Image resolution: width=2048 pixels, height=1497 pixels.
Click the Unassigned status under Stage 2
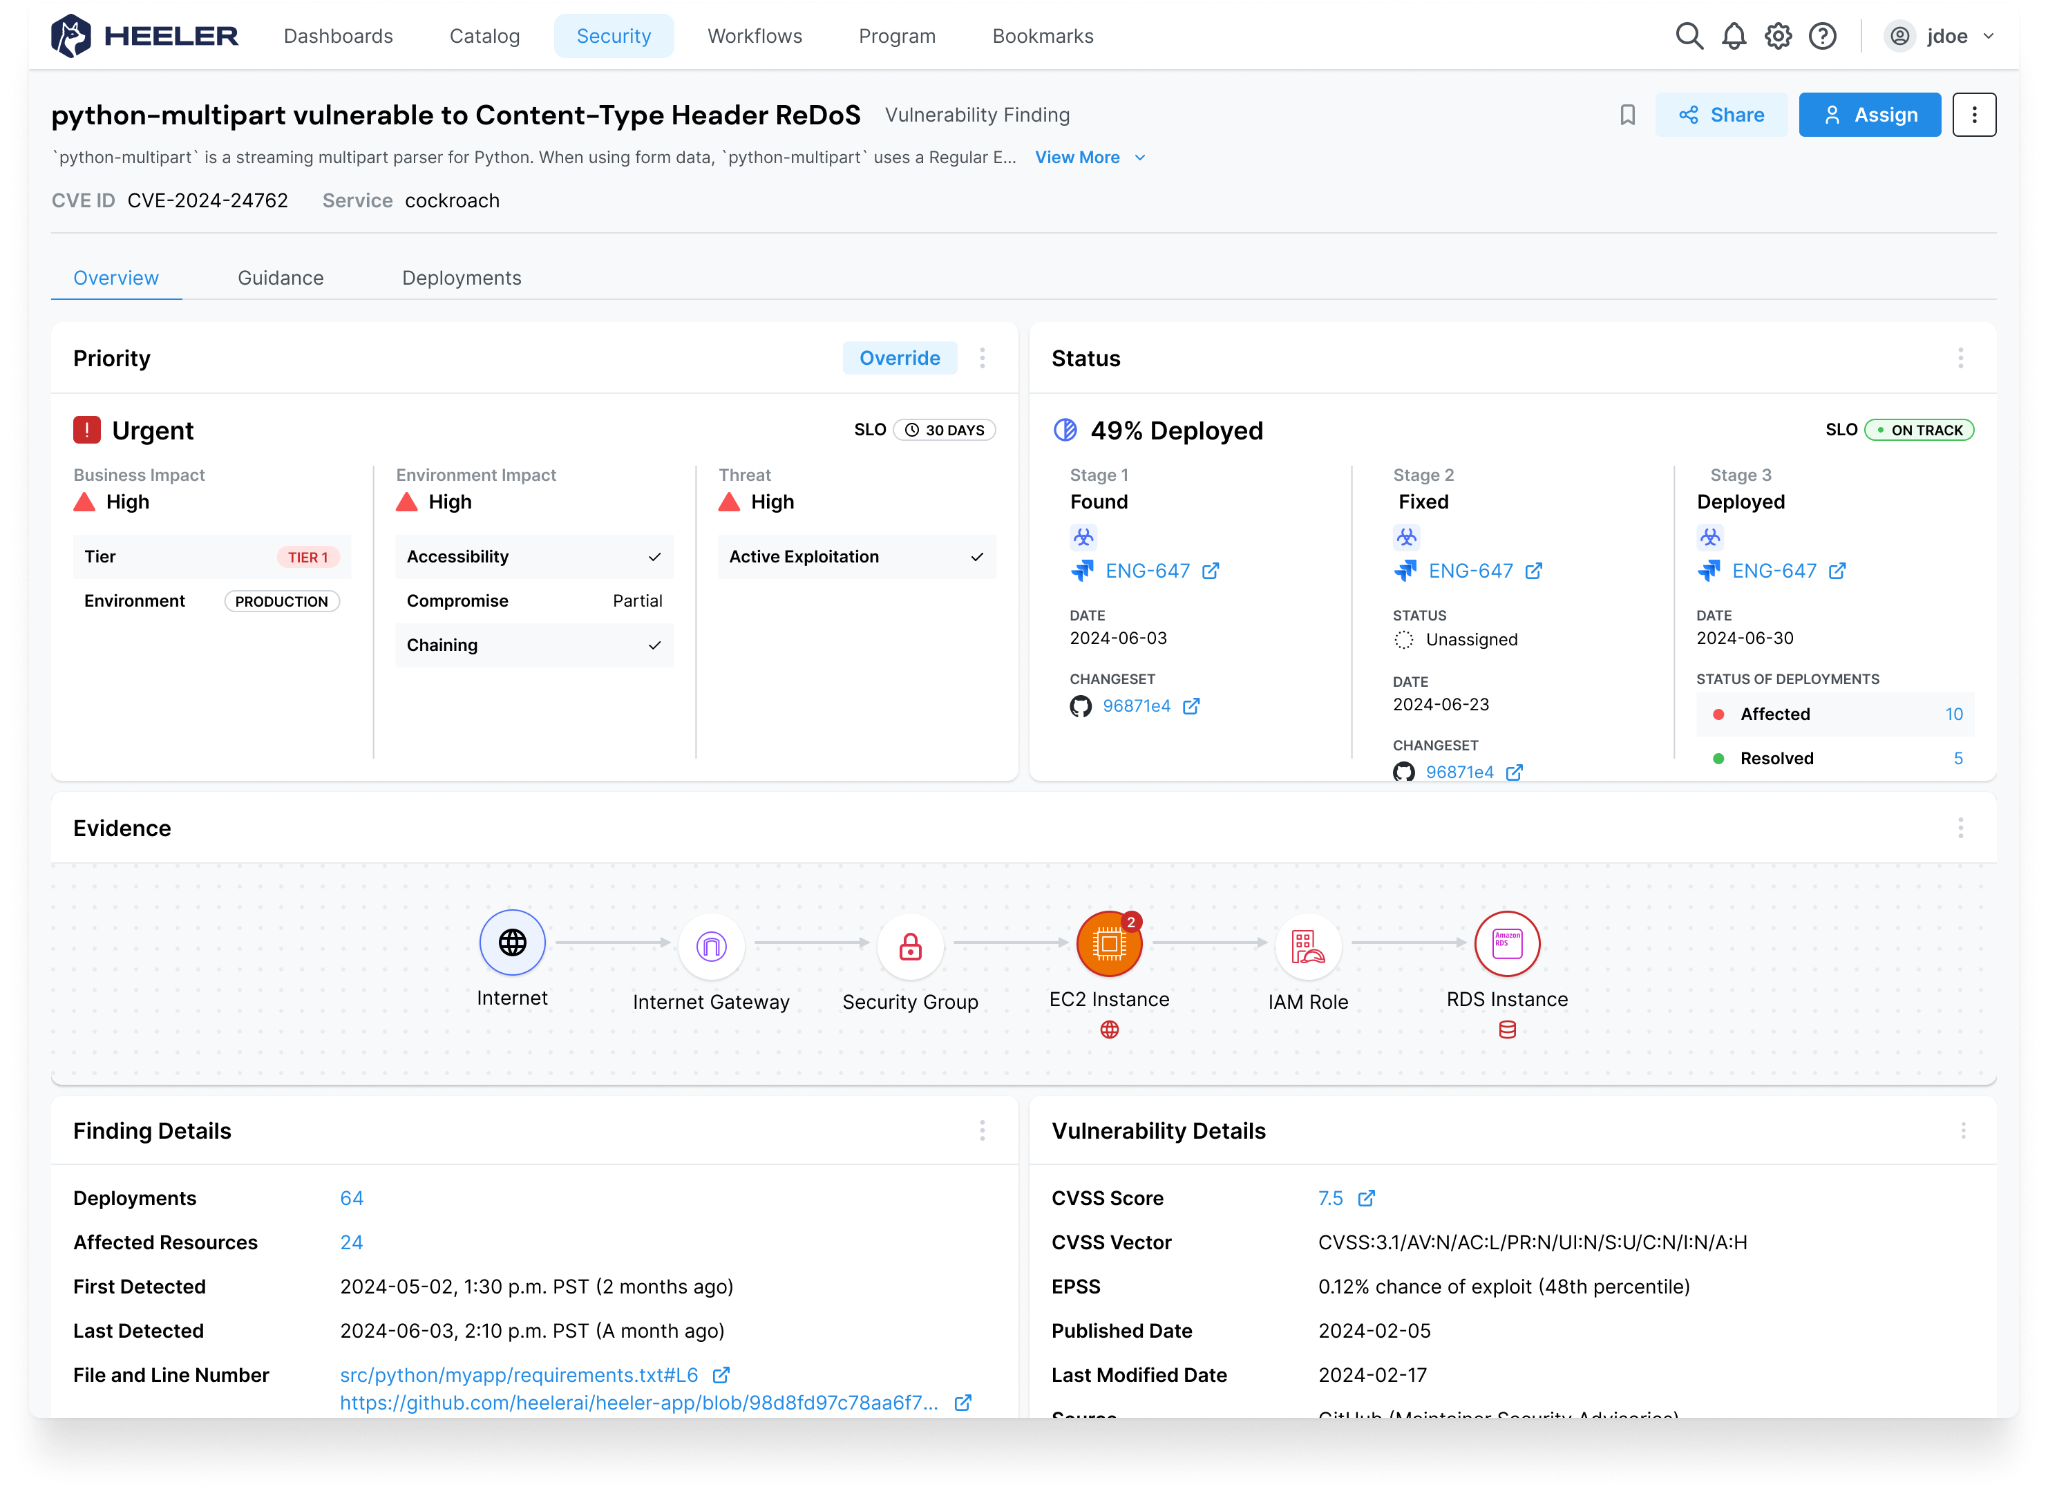1456,640
